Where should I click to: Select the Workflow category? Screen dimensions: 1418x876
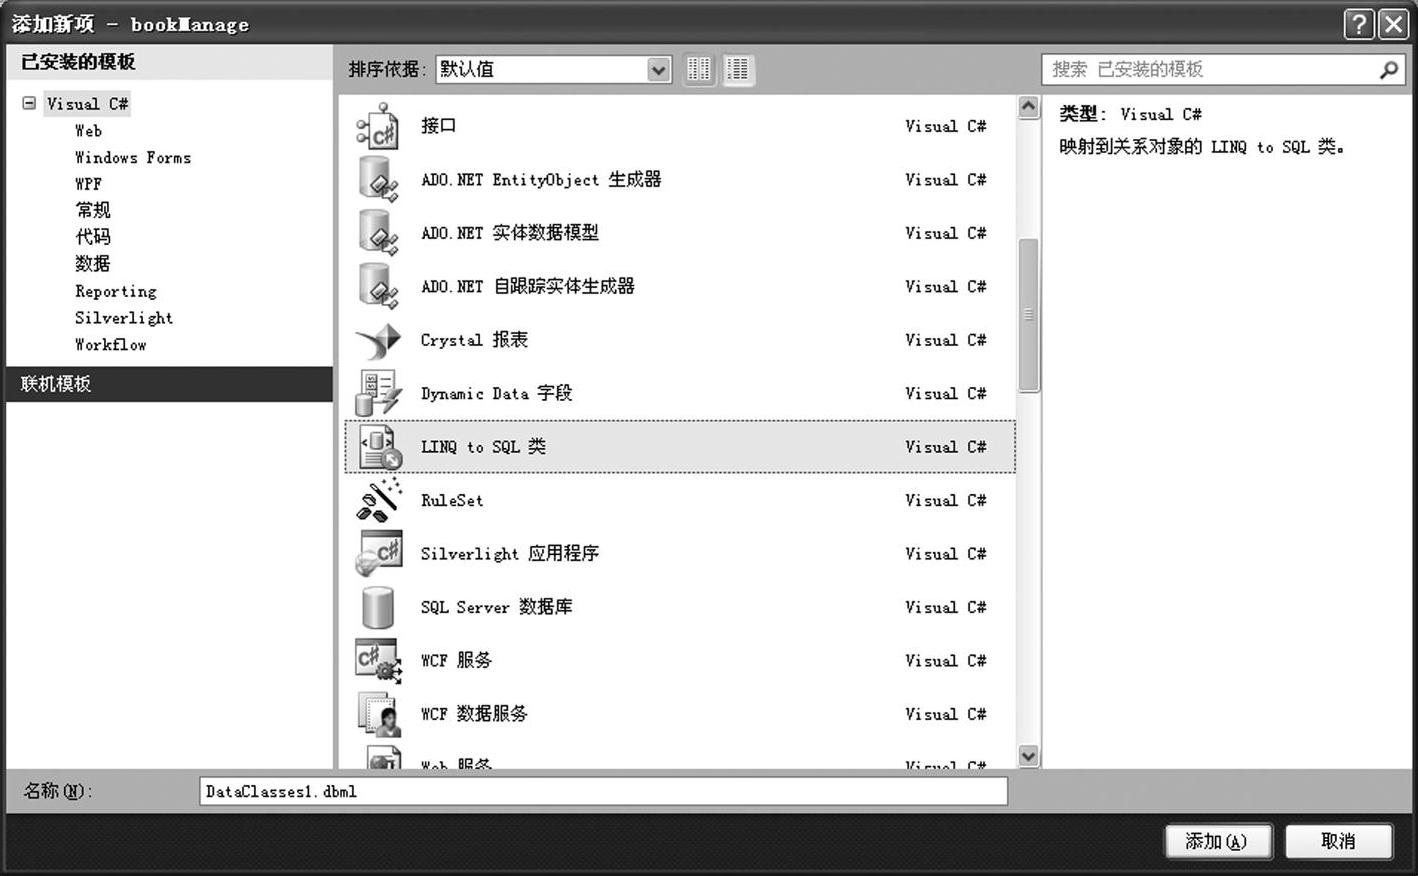coord(111,345)
